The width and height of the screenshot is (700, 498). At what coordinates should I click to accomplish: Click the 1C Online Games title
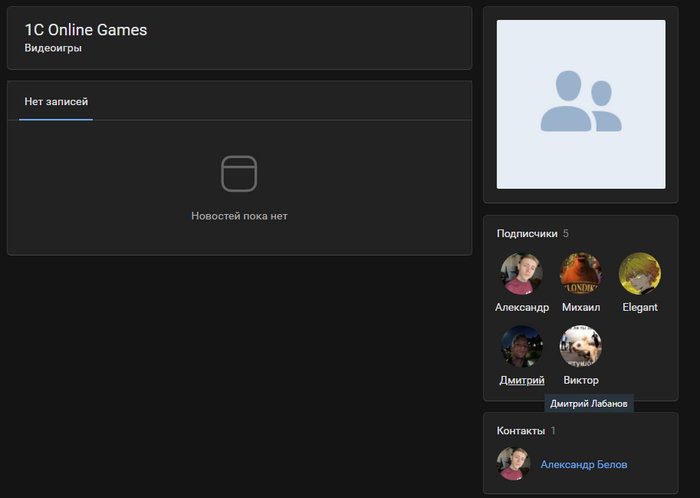[x=85, y=30]
